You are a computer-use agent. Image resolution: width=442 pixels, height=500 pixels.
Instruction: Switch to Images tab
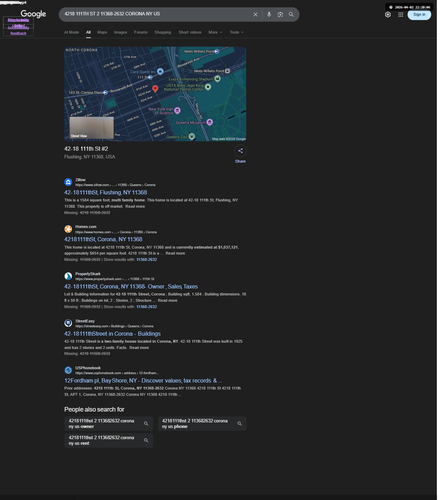(x=120, y=32)
